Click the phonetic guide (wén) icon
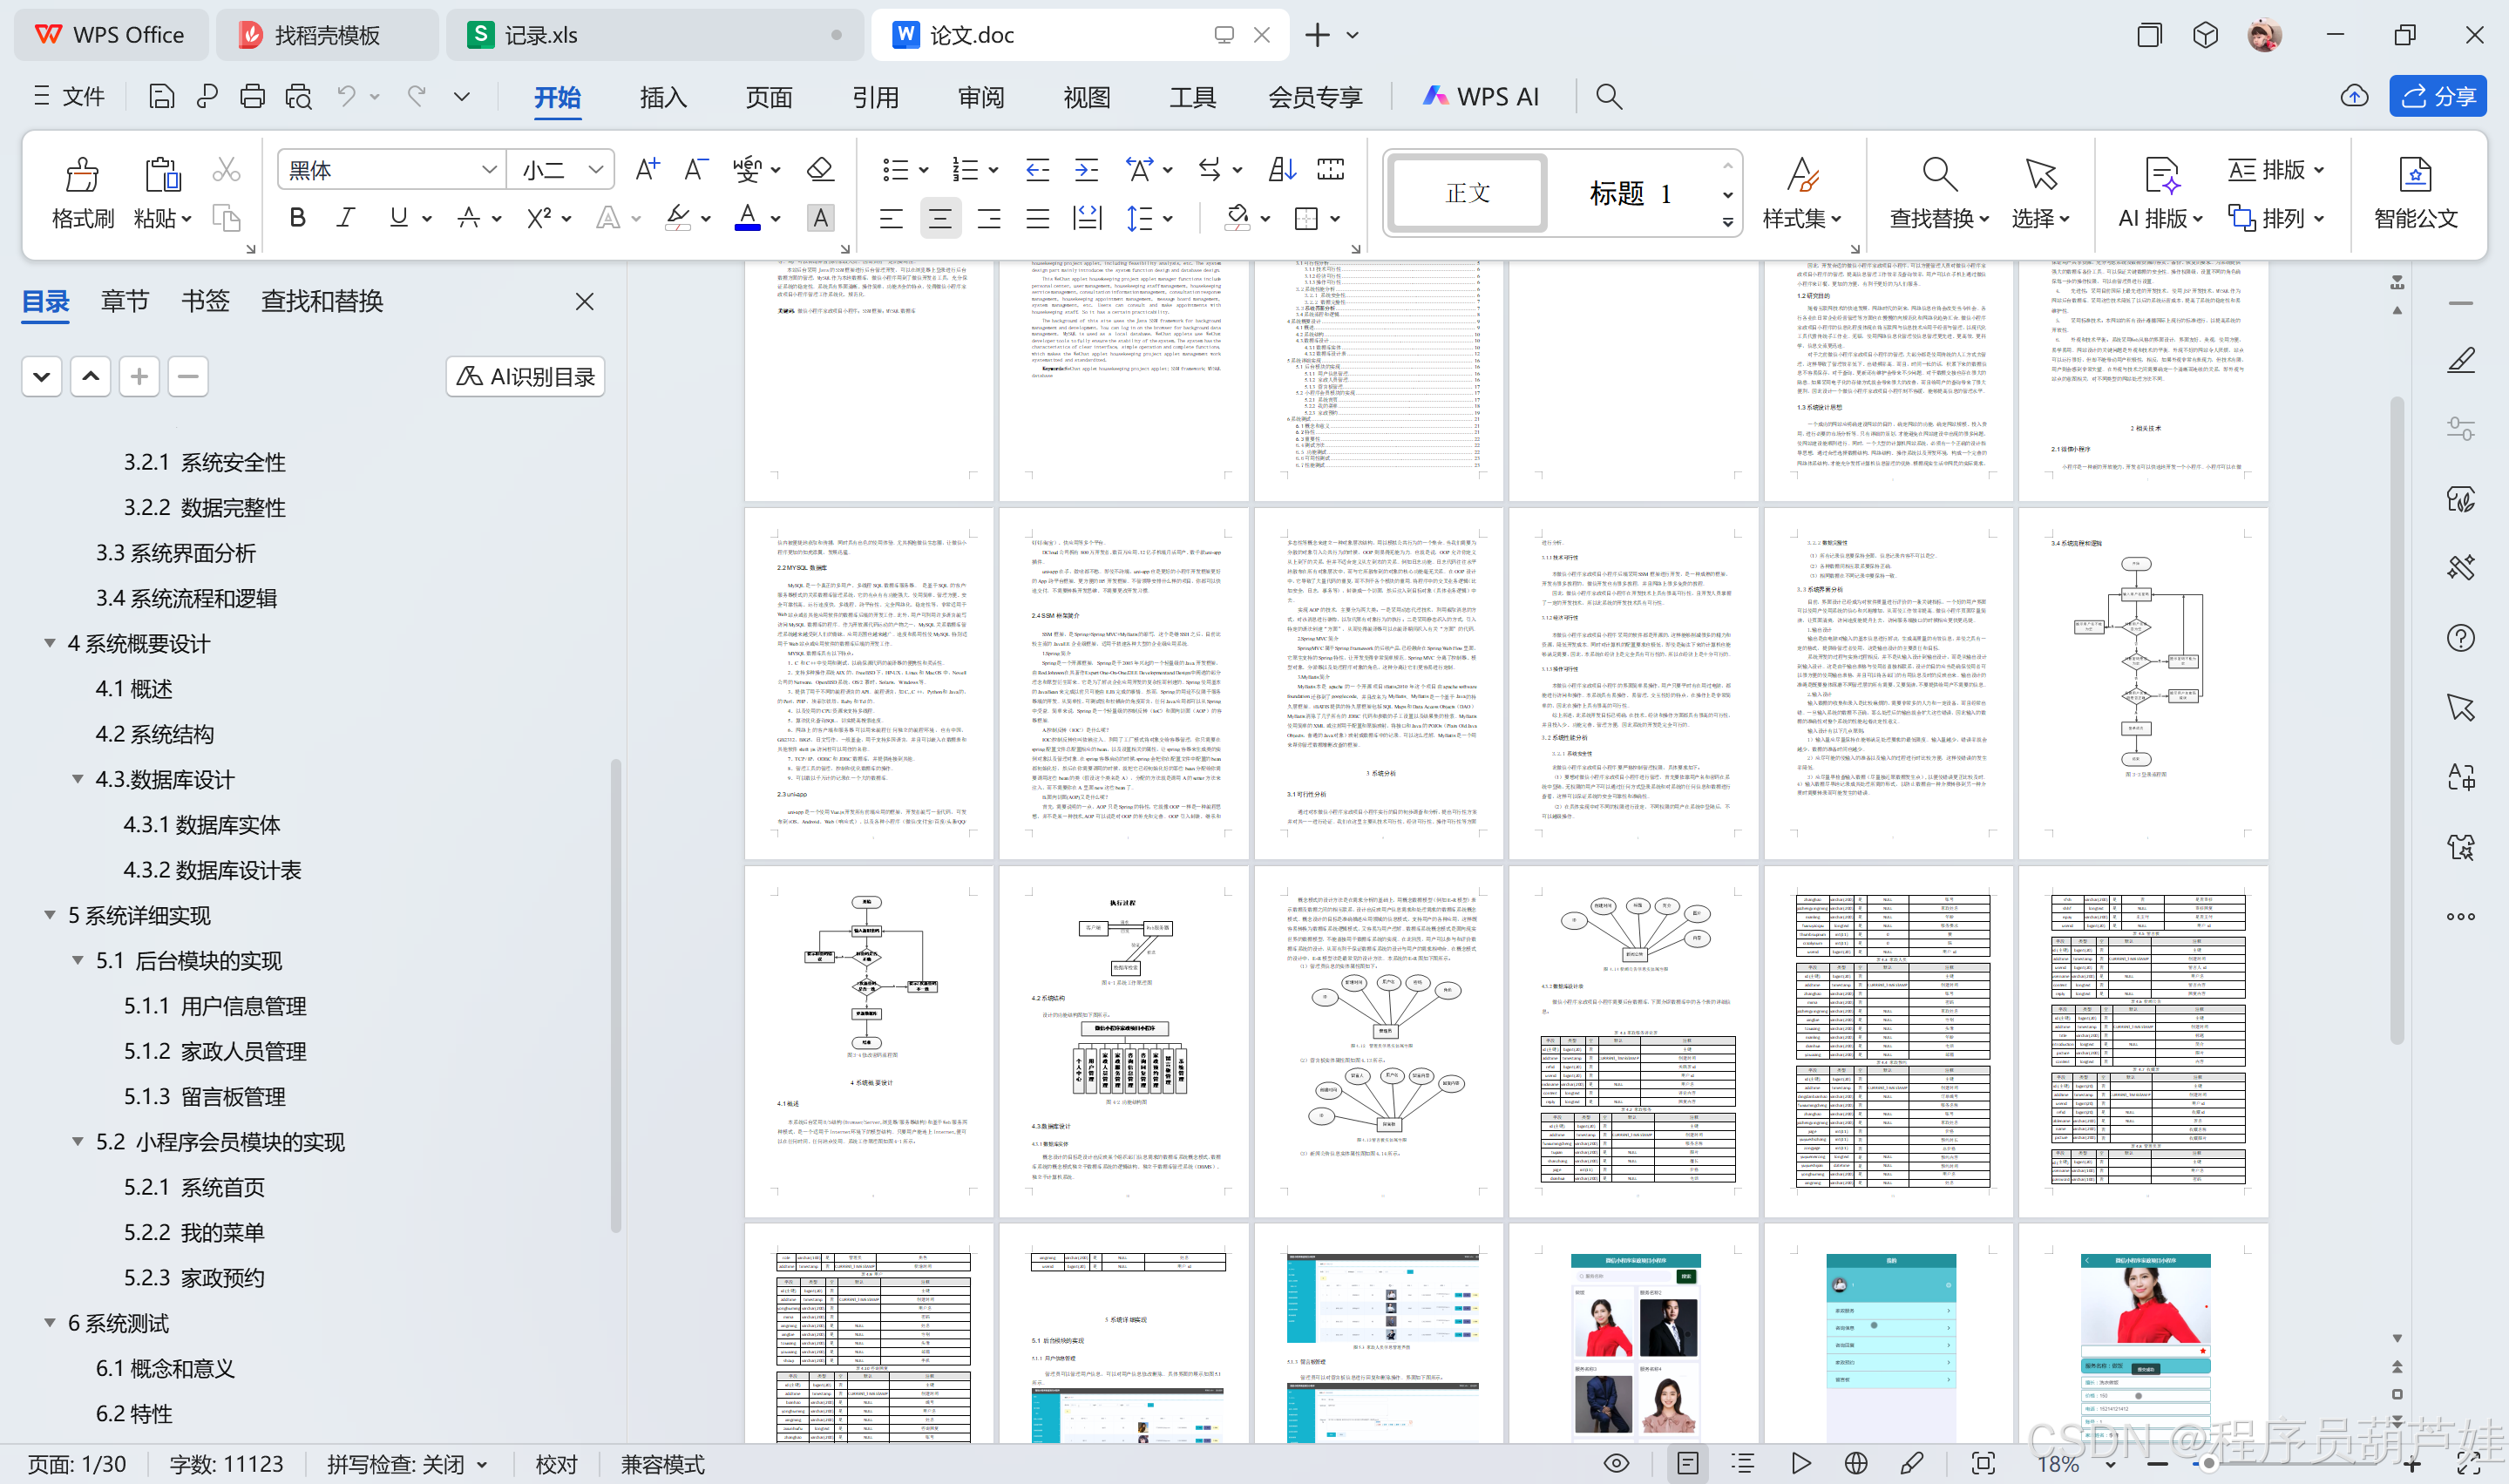The image size is (2509, 1484). [747, 169]
